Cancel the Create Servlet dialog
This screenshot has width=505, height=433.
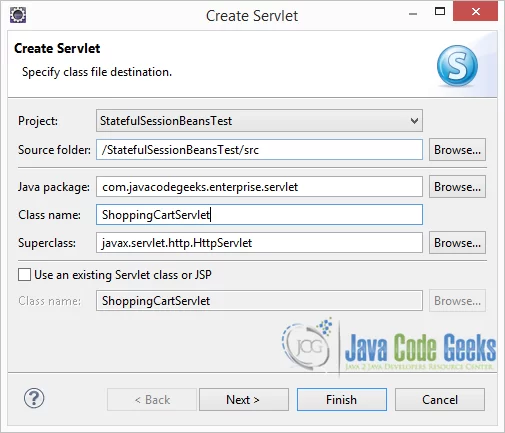pos(440,399)
